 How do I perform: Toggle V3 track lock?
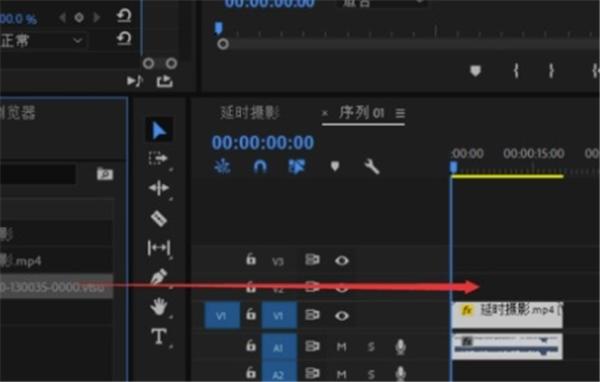click(x=251, y=260)
